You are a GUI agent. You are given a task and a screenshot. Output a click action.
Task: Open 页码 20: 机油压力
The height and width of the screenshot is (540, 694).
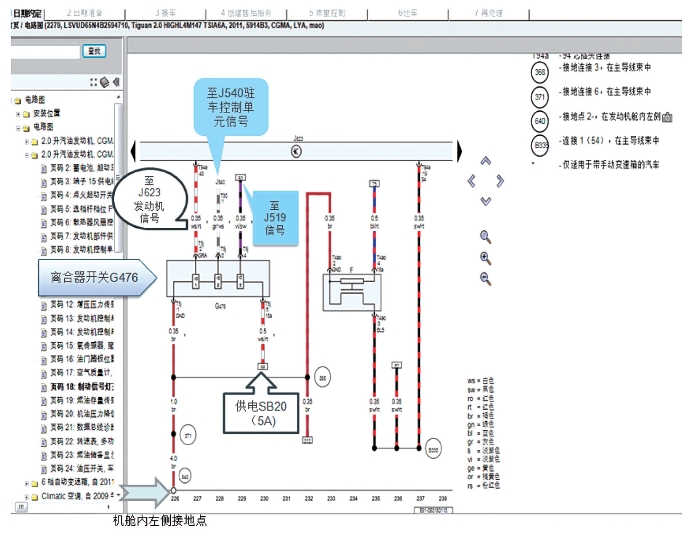(82, 414)
